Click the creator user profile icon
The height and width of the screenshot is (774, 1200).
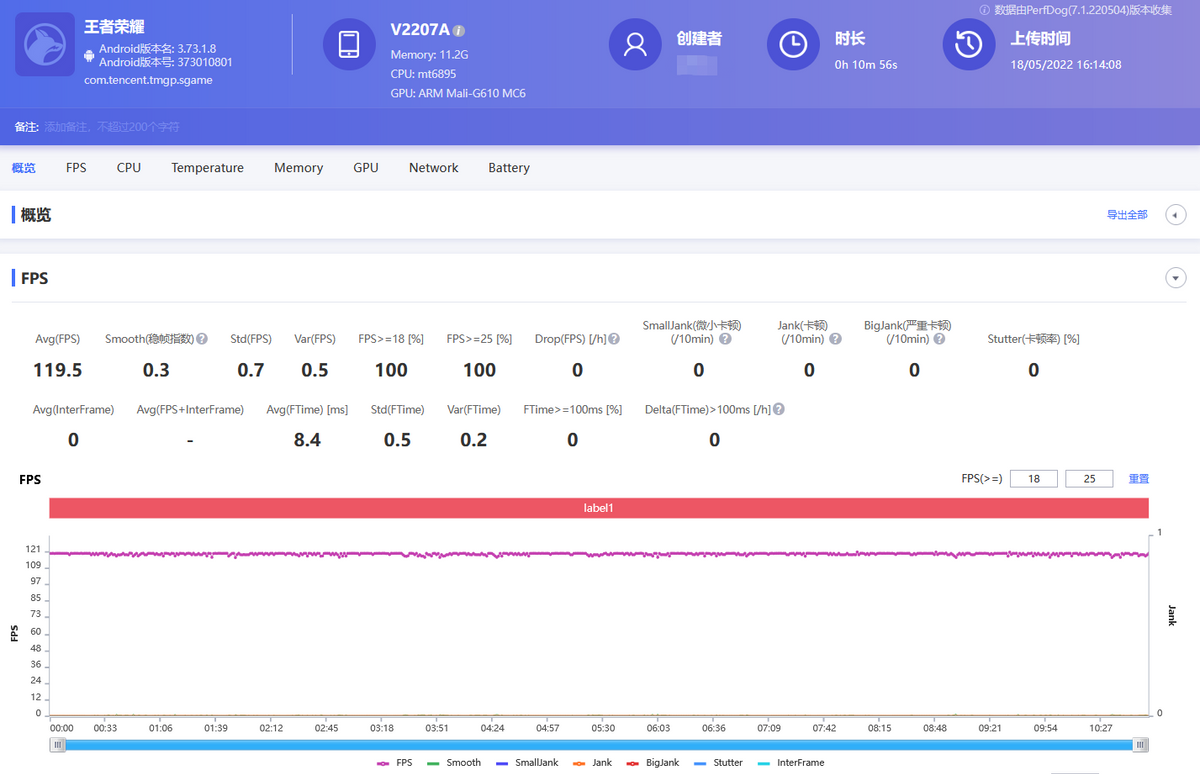click(x=635, y=44)
